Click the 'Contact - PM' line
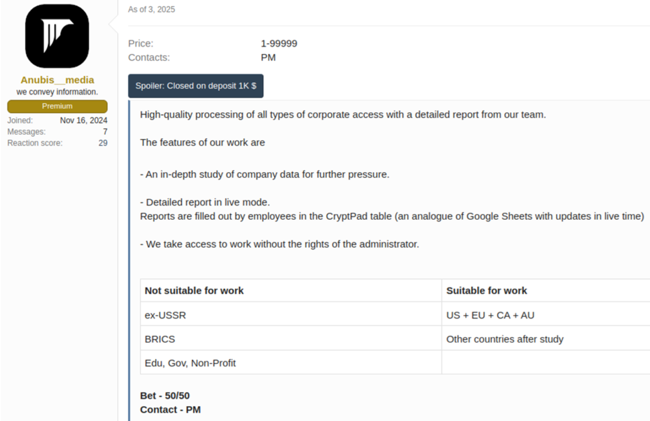The width and height of the screenshot is (650, 421). pos(170,410)
